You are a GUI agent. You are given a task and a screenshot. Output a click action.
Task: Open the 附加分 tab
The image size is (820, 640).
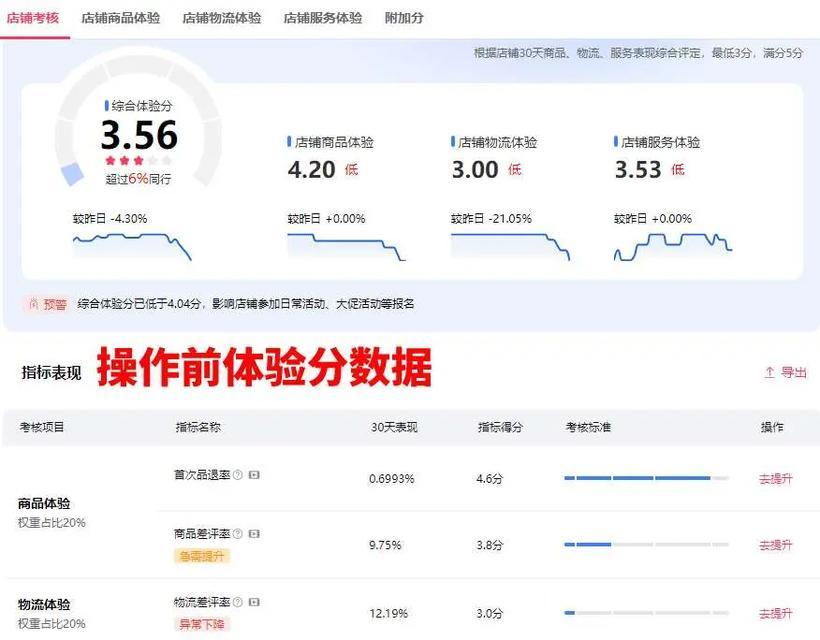point(404,18)
